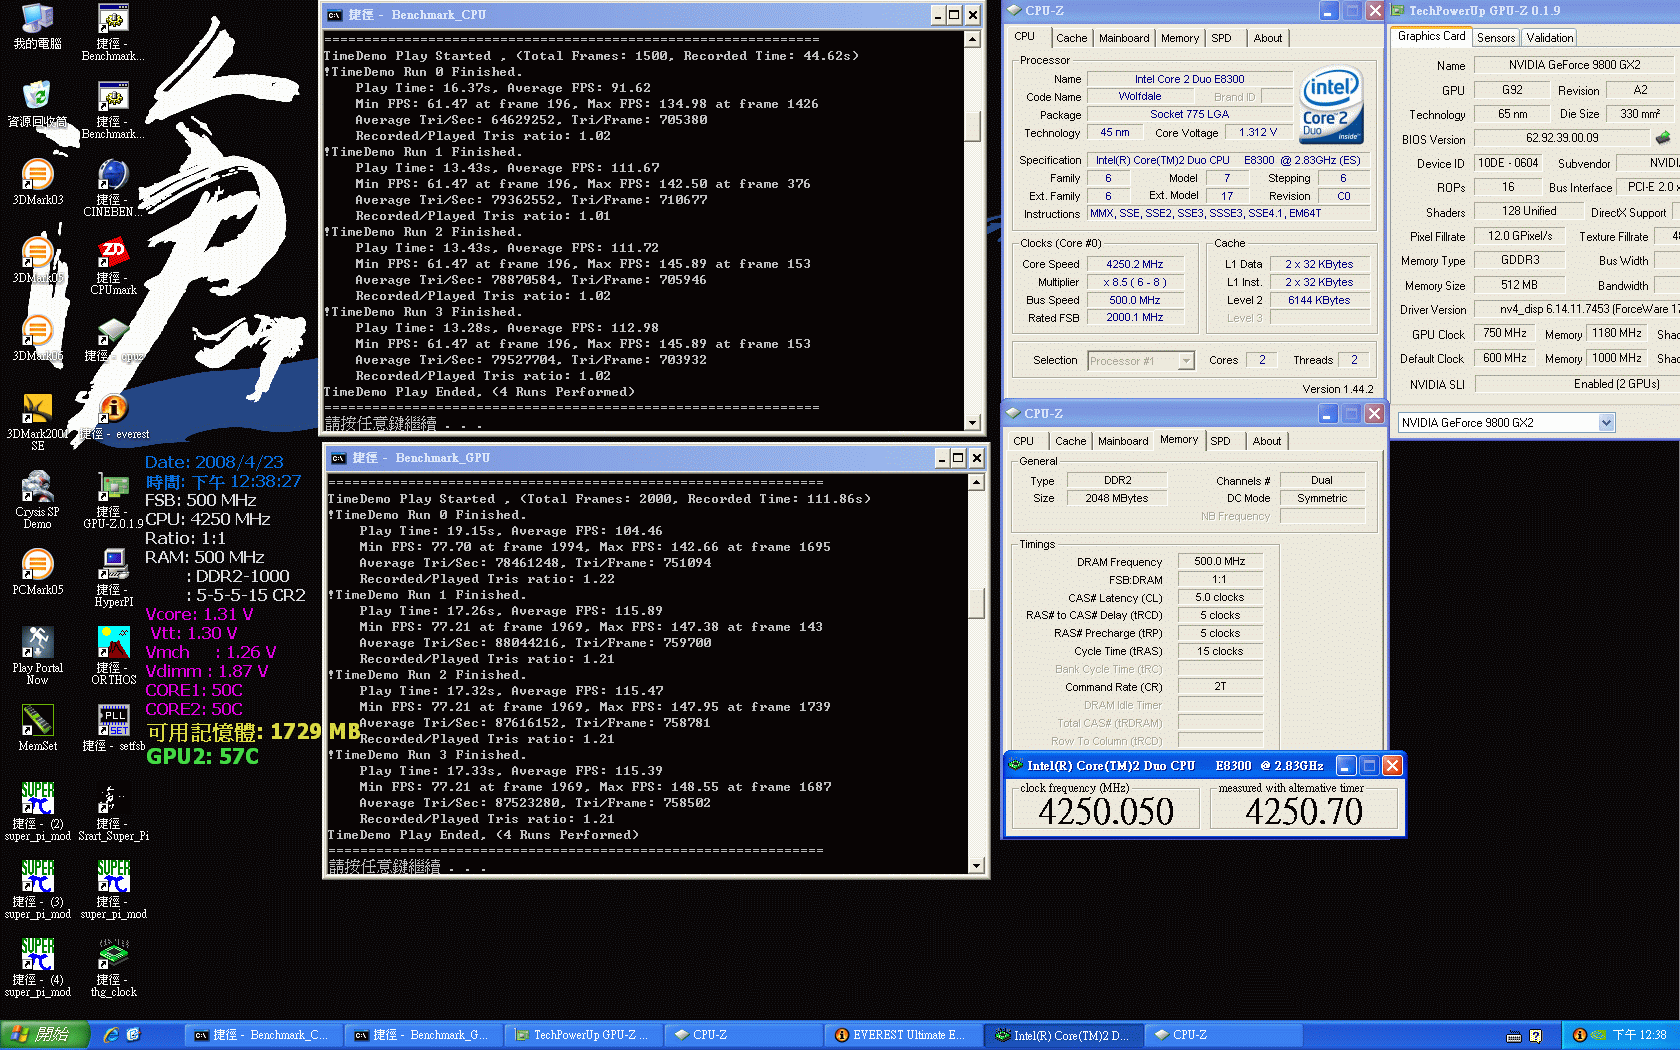Click the 開始 Start button
Screen dimensions: 1680x1050
(45, 1035)
